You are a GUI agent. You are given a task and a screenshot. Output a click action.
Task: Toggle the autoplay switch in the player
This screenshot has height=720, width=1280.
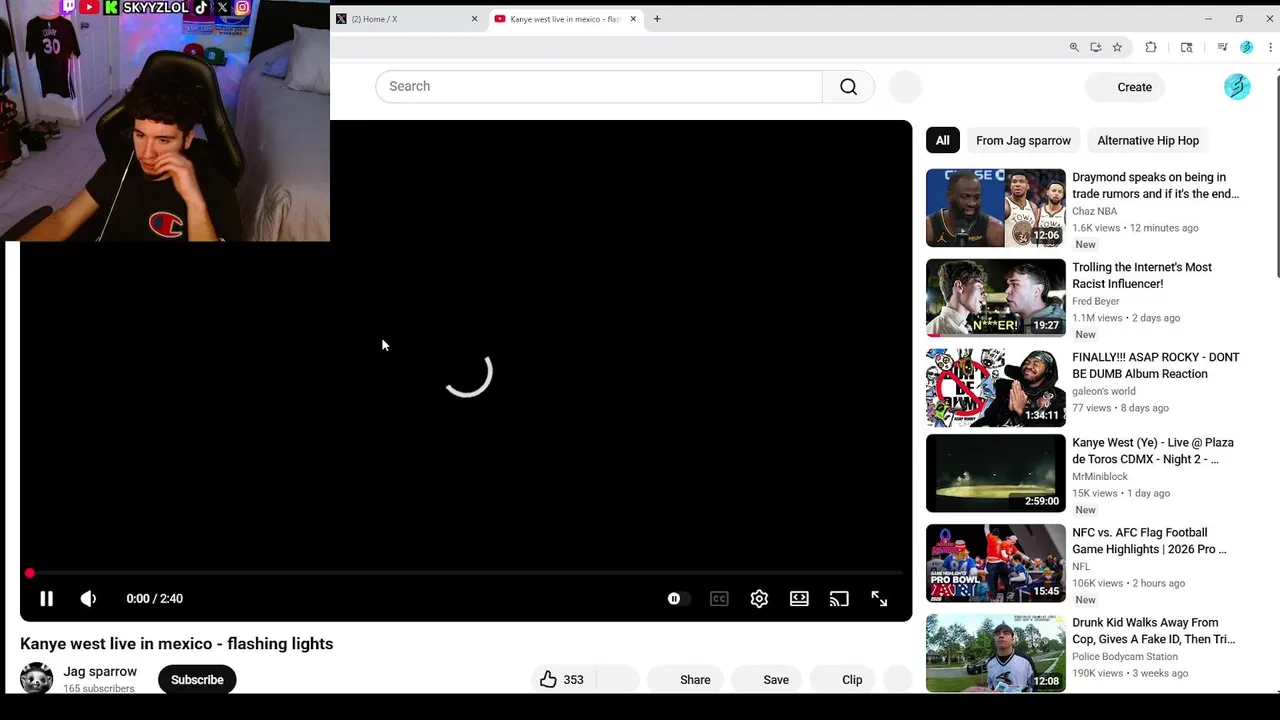(x=677, y=598)
